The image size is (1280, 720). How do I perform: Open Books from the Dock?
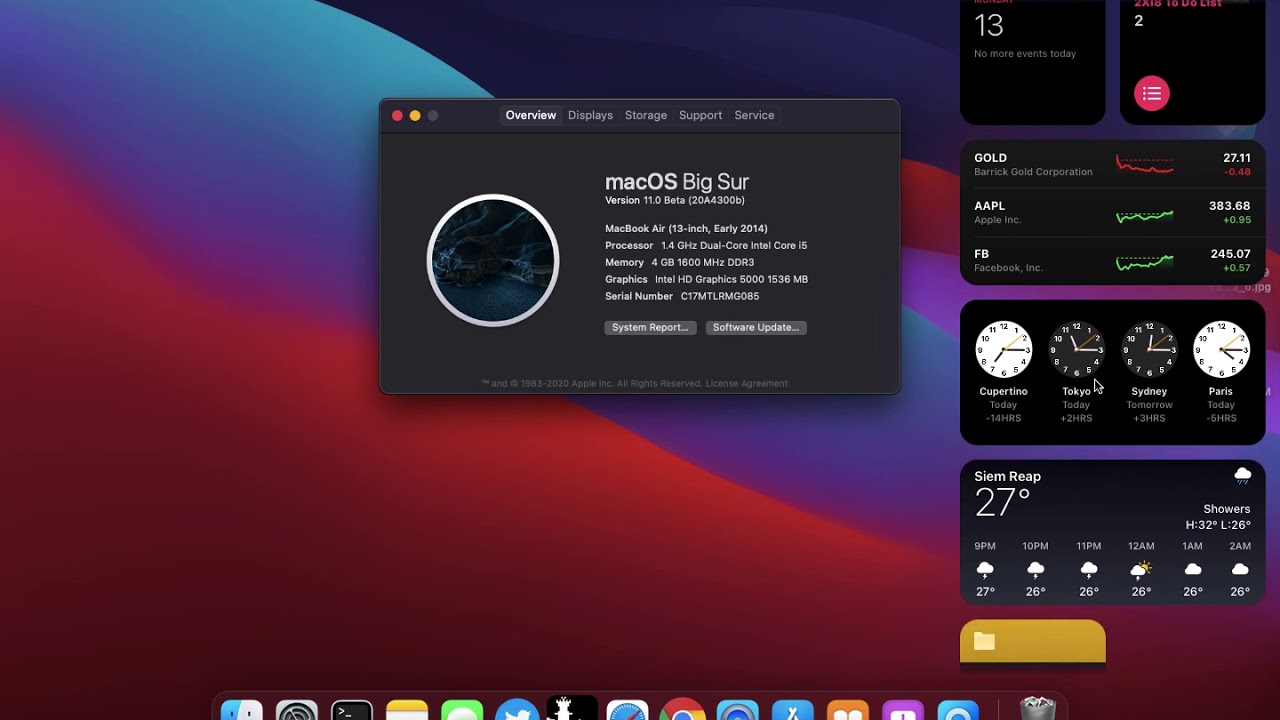click(848, 710)
